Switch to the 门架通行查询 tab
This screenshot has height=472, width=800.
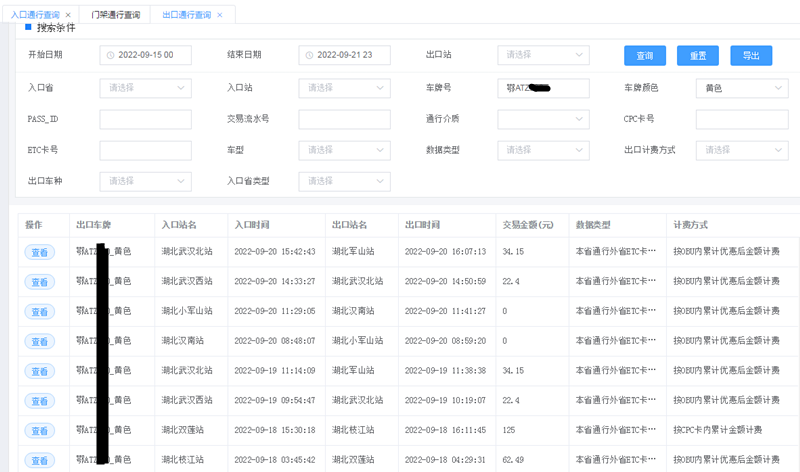tap(115, 15)
